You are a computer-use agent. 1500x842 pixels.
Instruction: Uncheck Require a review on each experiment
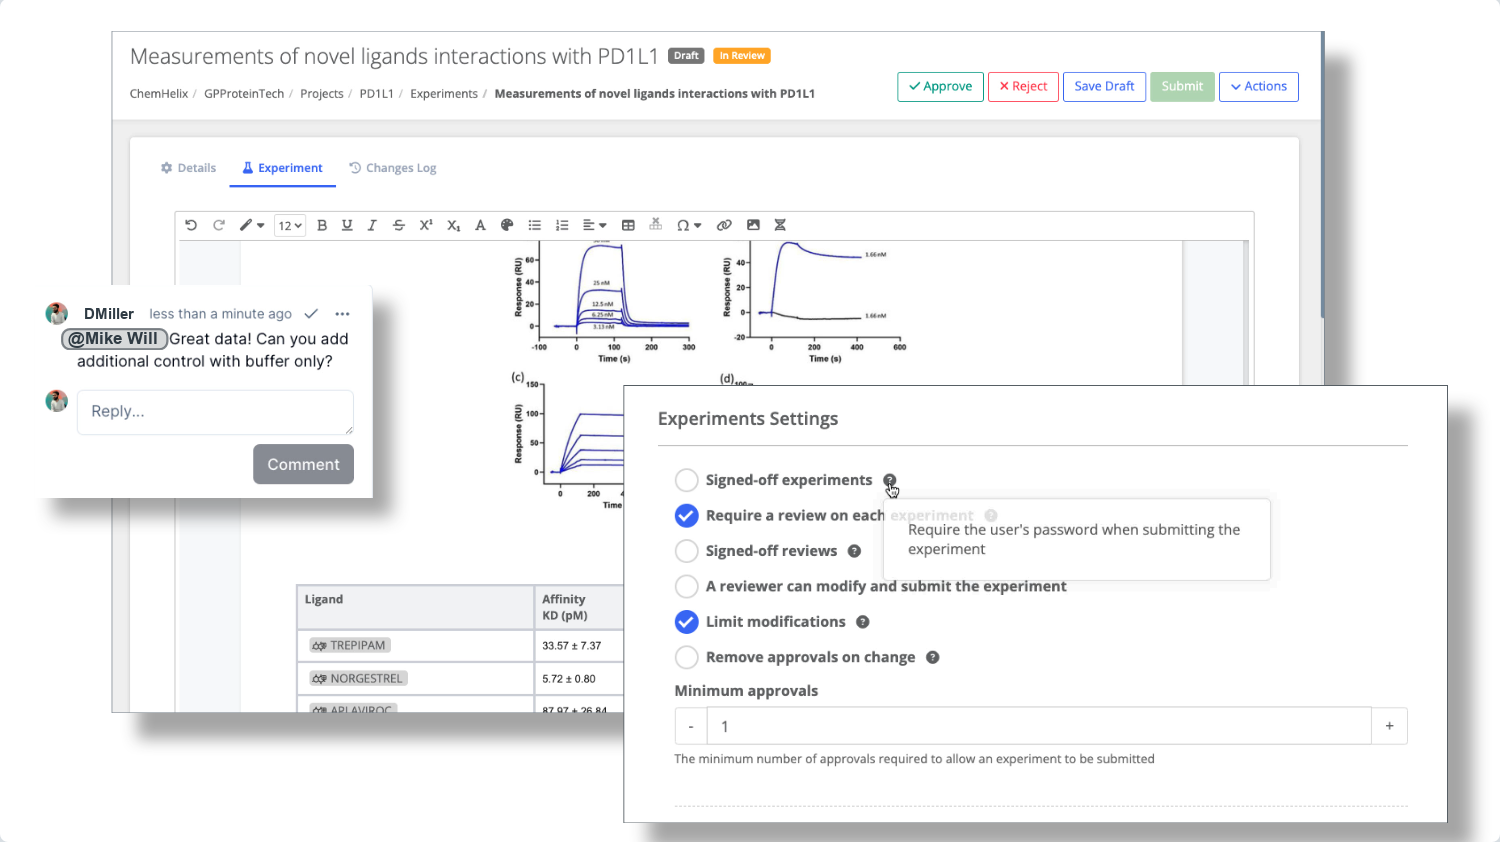point(686,515)
